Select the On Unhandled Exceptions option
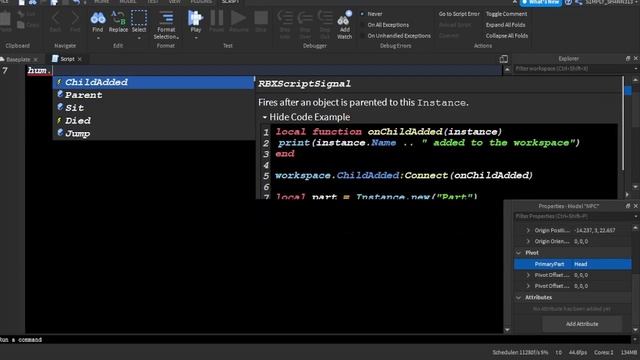The width and height of the screenshot is (640, 360). click(x=395, y=36)
